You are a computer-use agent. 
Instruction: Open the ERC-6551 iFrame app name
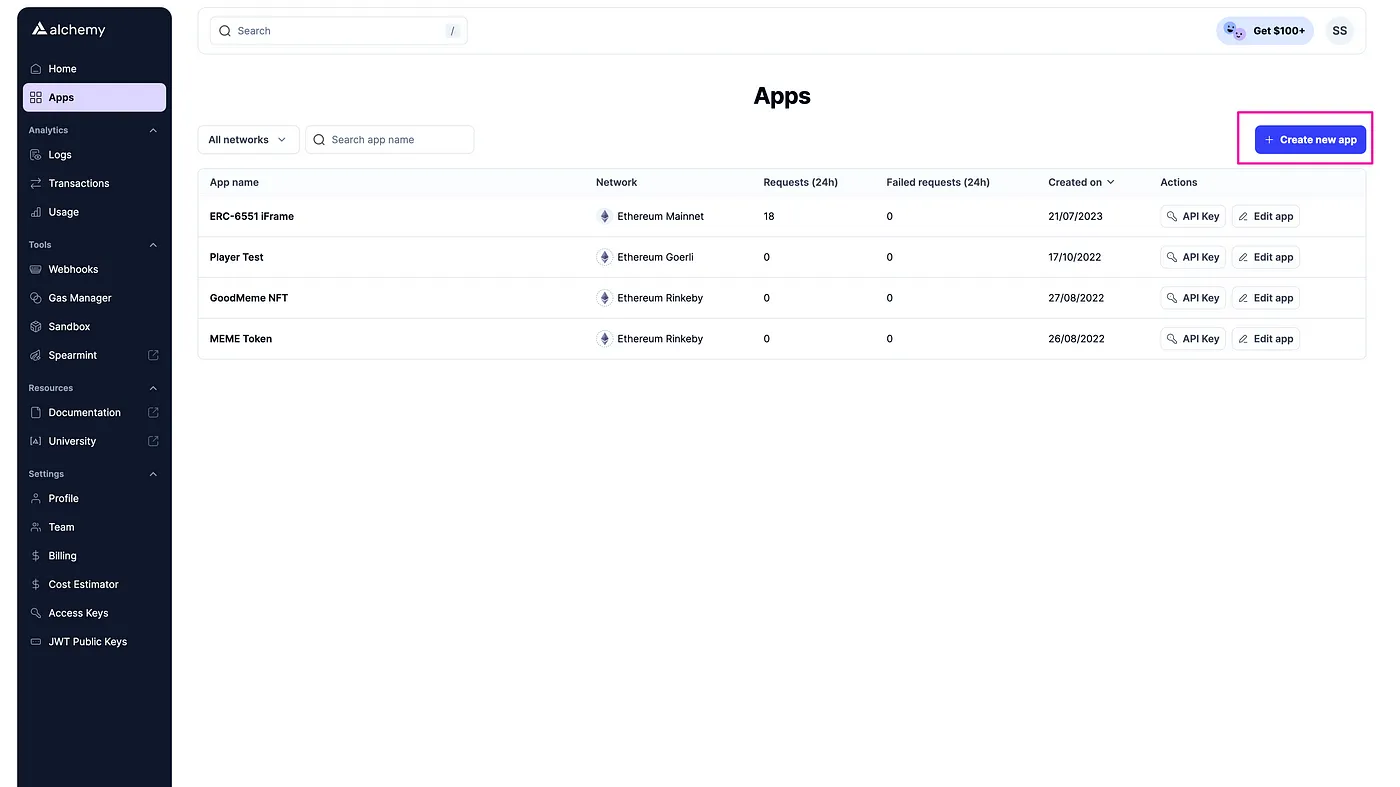252,216
